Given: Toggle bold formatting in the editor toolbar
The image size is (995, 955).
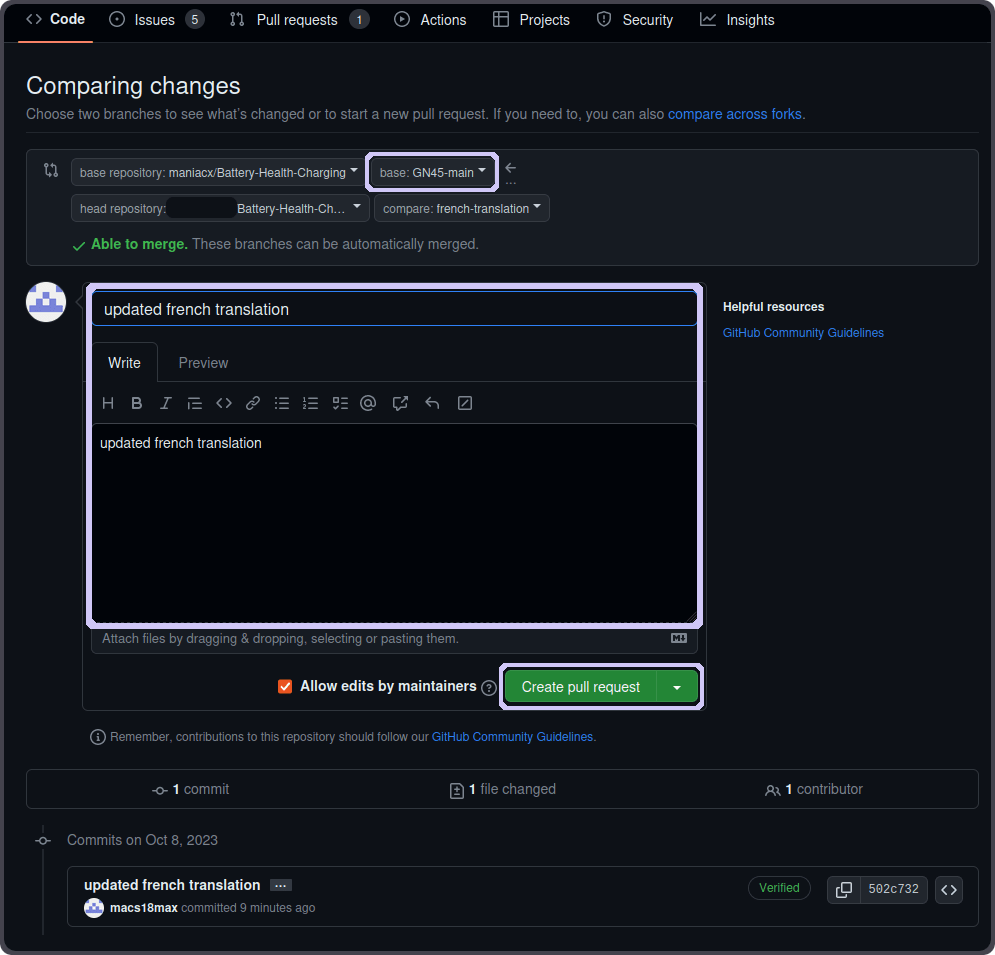Looking at the screenshot, I should [x=136, y=404].
